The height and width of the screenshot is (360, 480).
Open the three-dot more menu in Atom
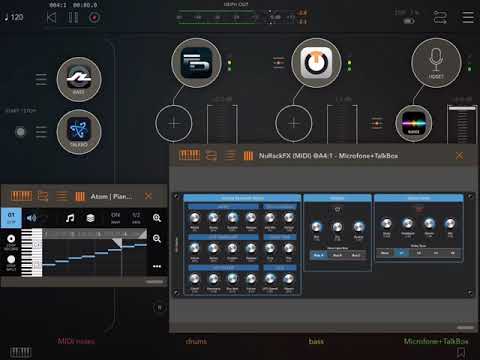(x=157, y=266)
